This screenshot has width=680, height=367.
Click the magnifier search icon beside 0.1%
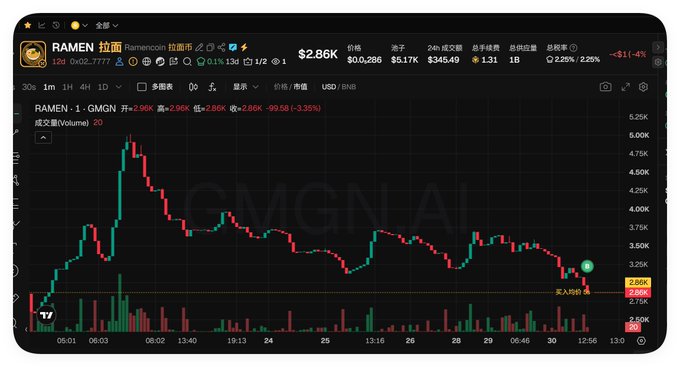pos(187,62)
